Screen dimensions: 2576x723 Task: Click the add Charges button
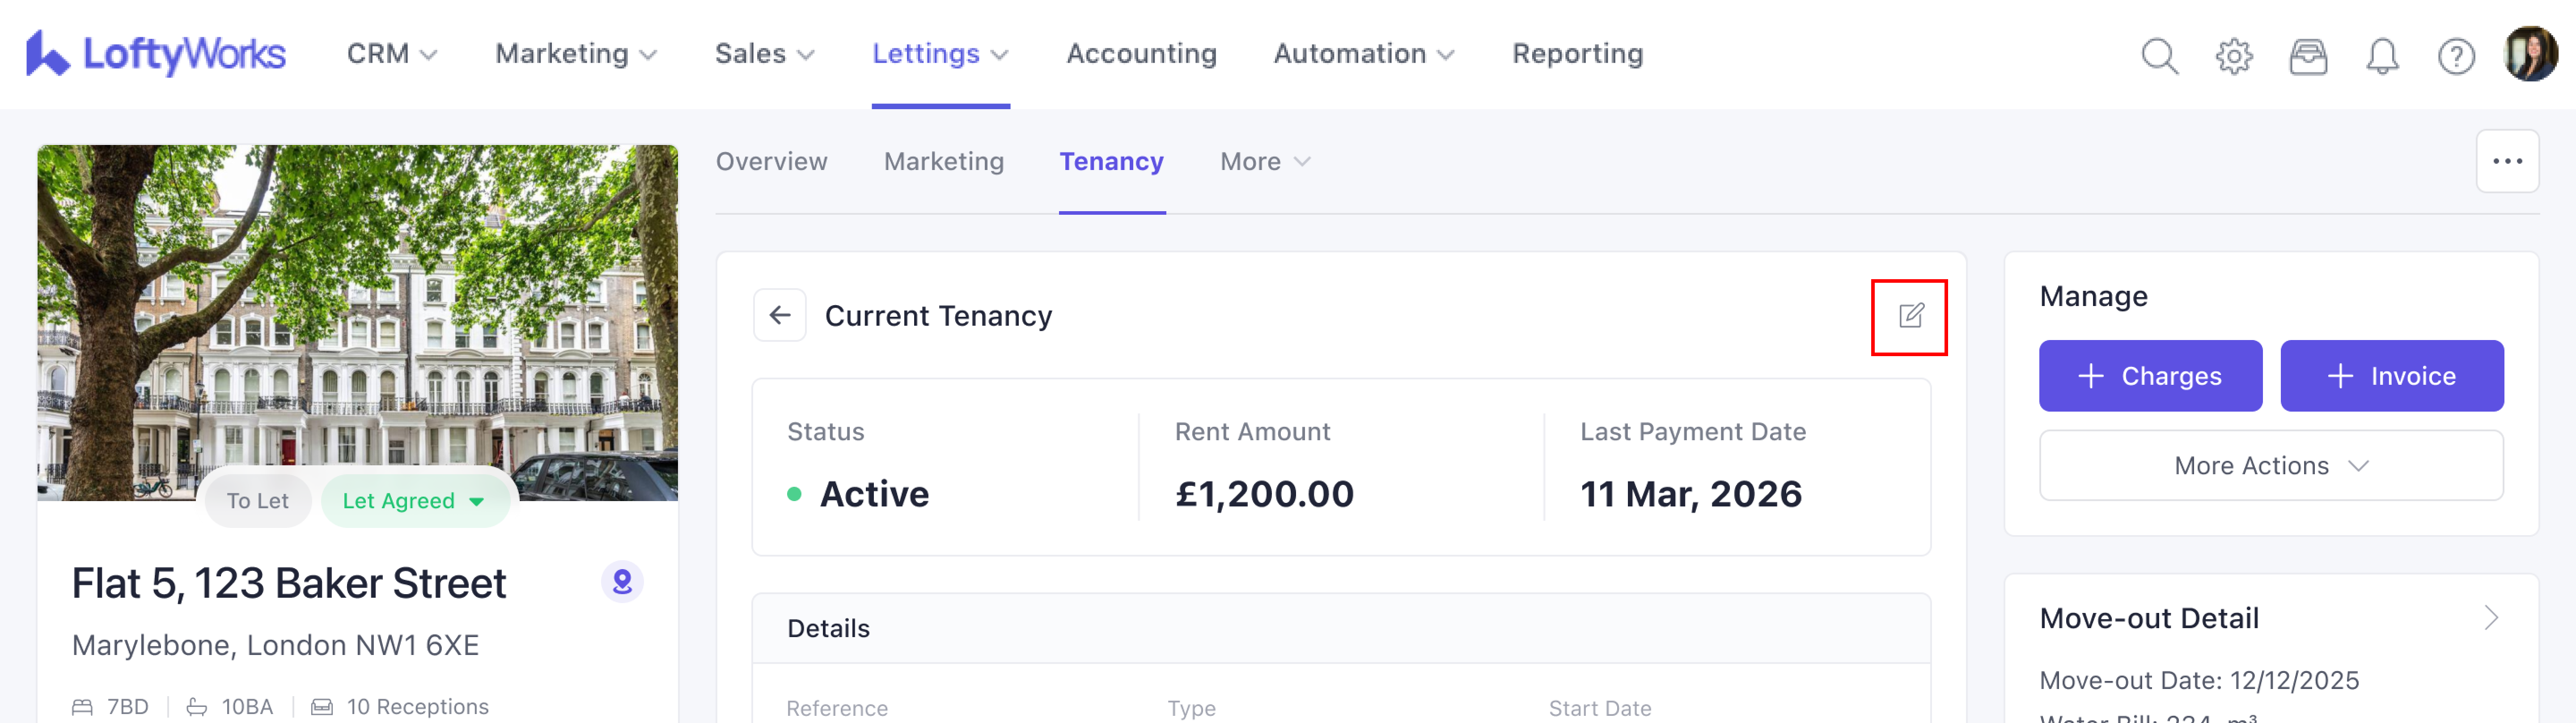click(2149, 376)
